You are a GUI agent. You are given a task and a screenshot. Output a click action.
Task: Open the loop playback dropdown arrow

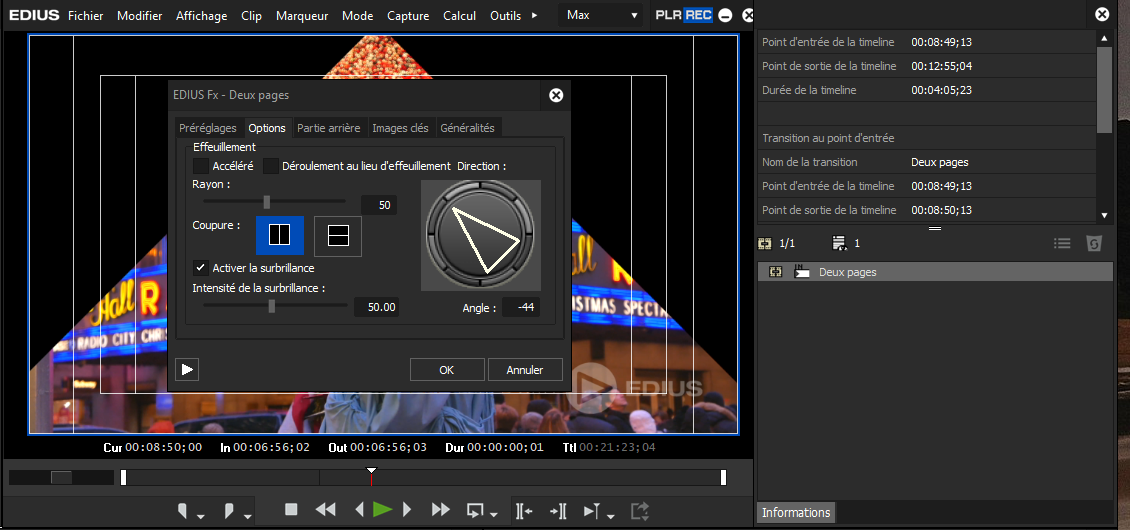pyautogui.click(x=496, y=516)
